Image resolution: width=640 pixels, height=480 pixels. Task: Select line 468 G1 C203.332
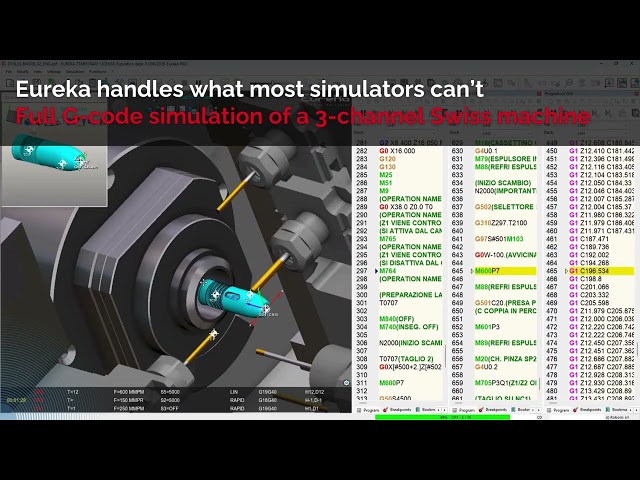click(589, 295)
